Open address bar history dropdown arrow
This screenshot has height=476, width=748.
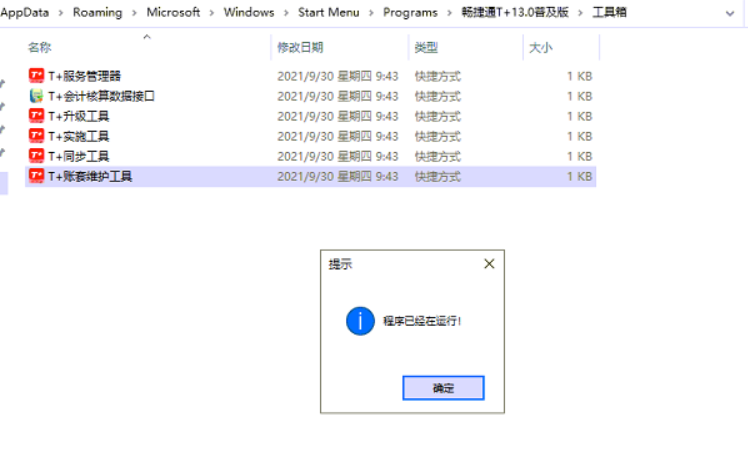730,13
